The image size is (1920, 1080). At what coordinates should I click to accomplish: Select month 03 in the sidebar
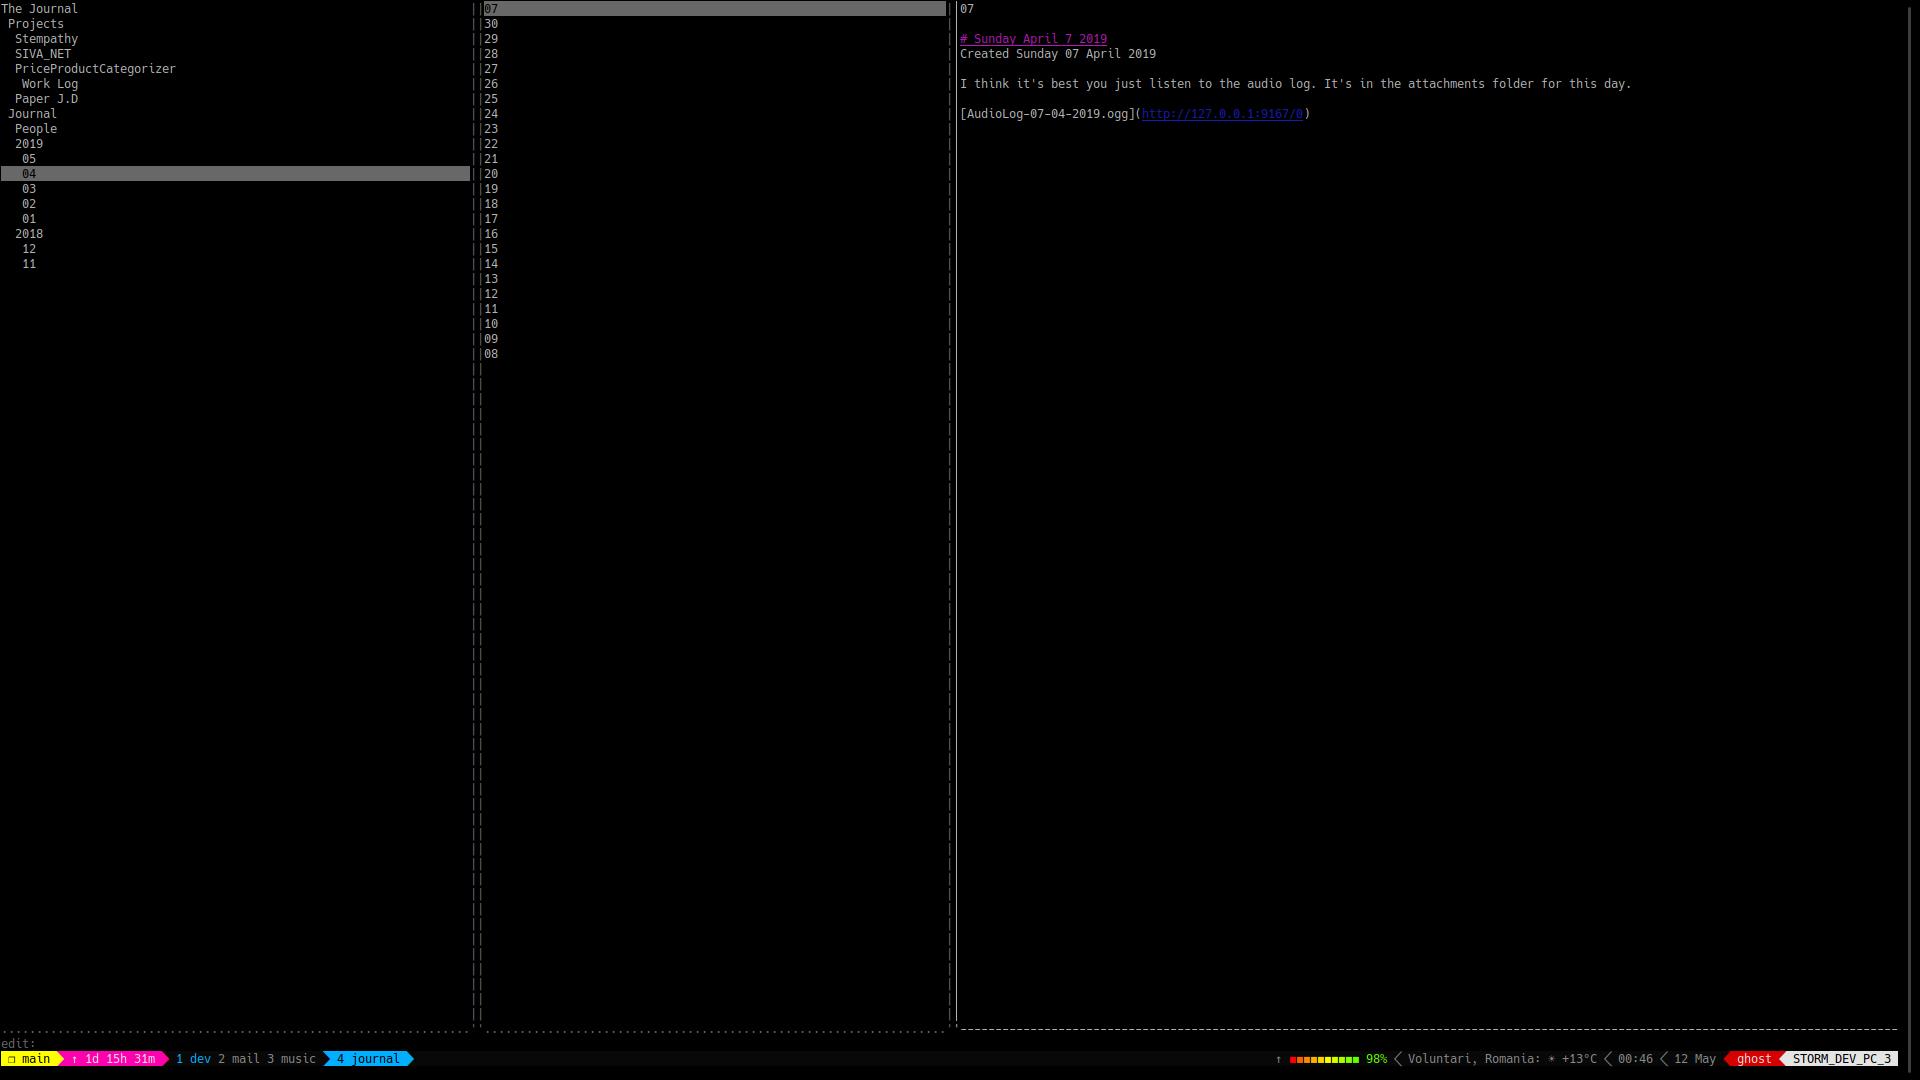(30, 188)
